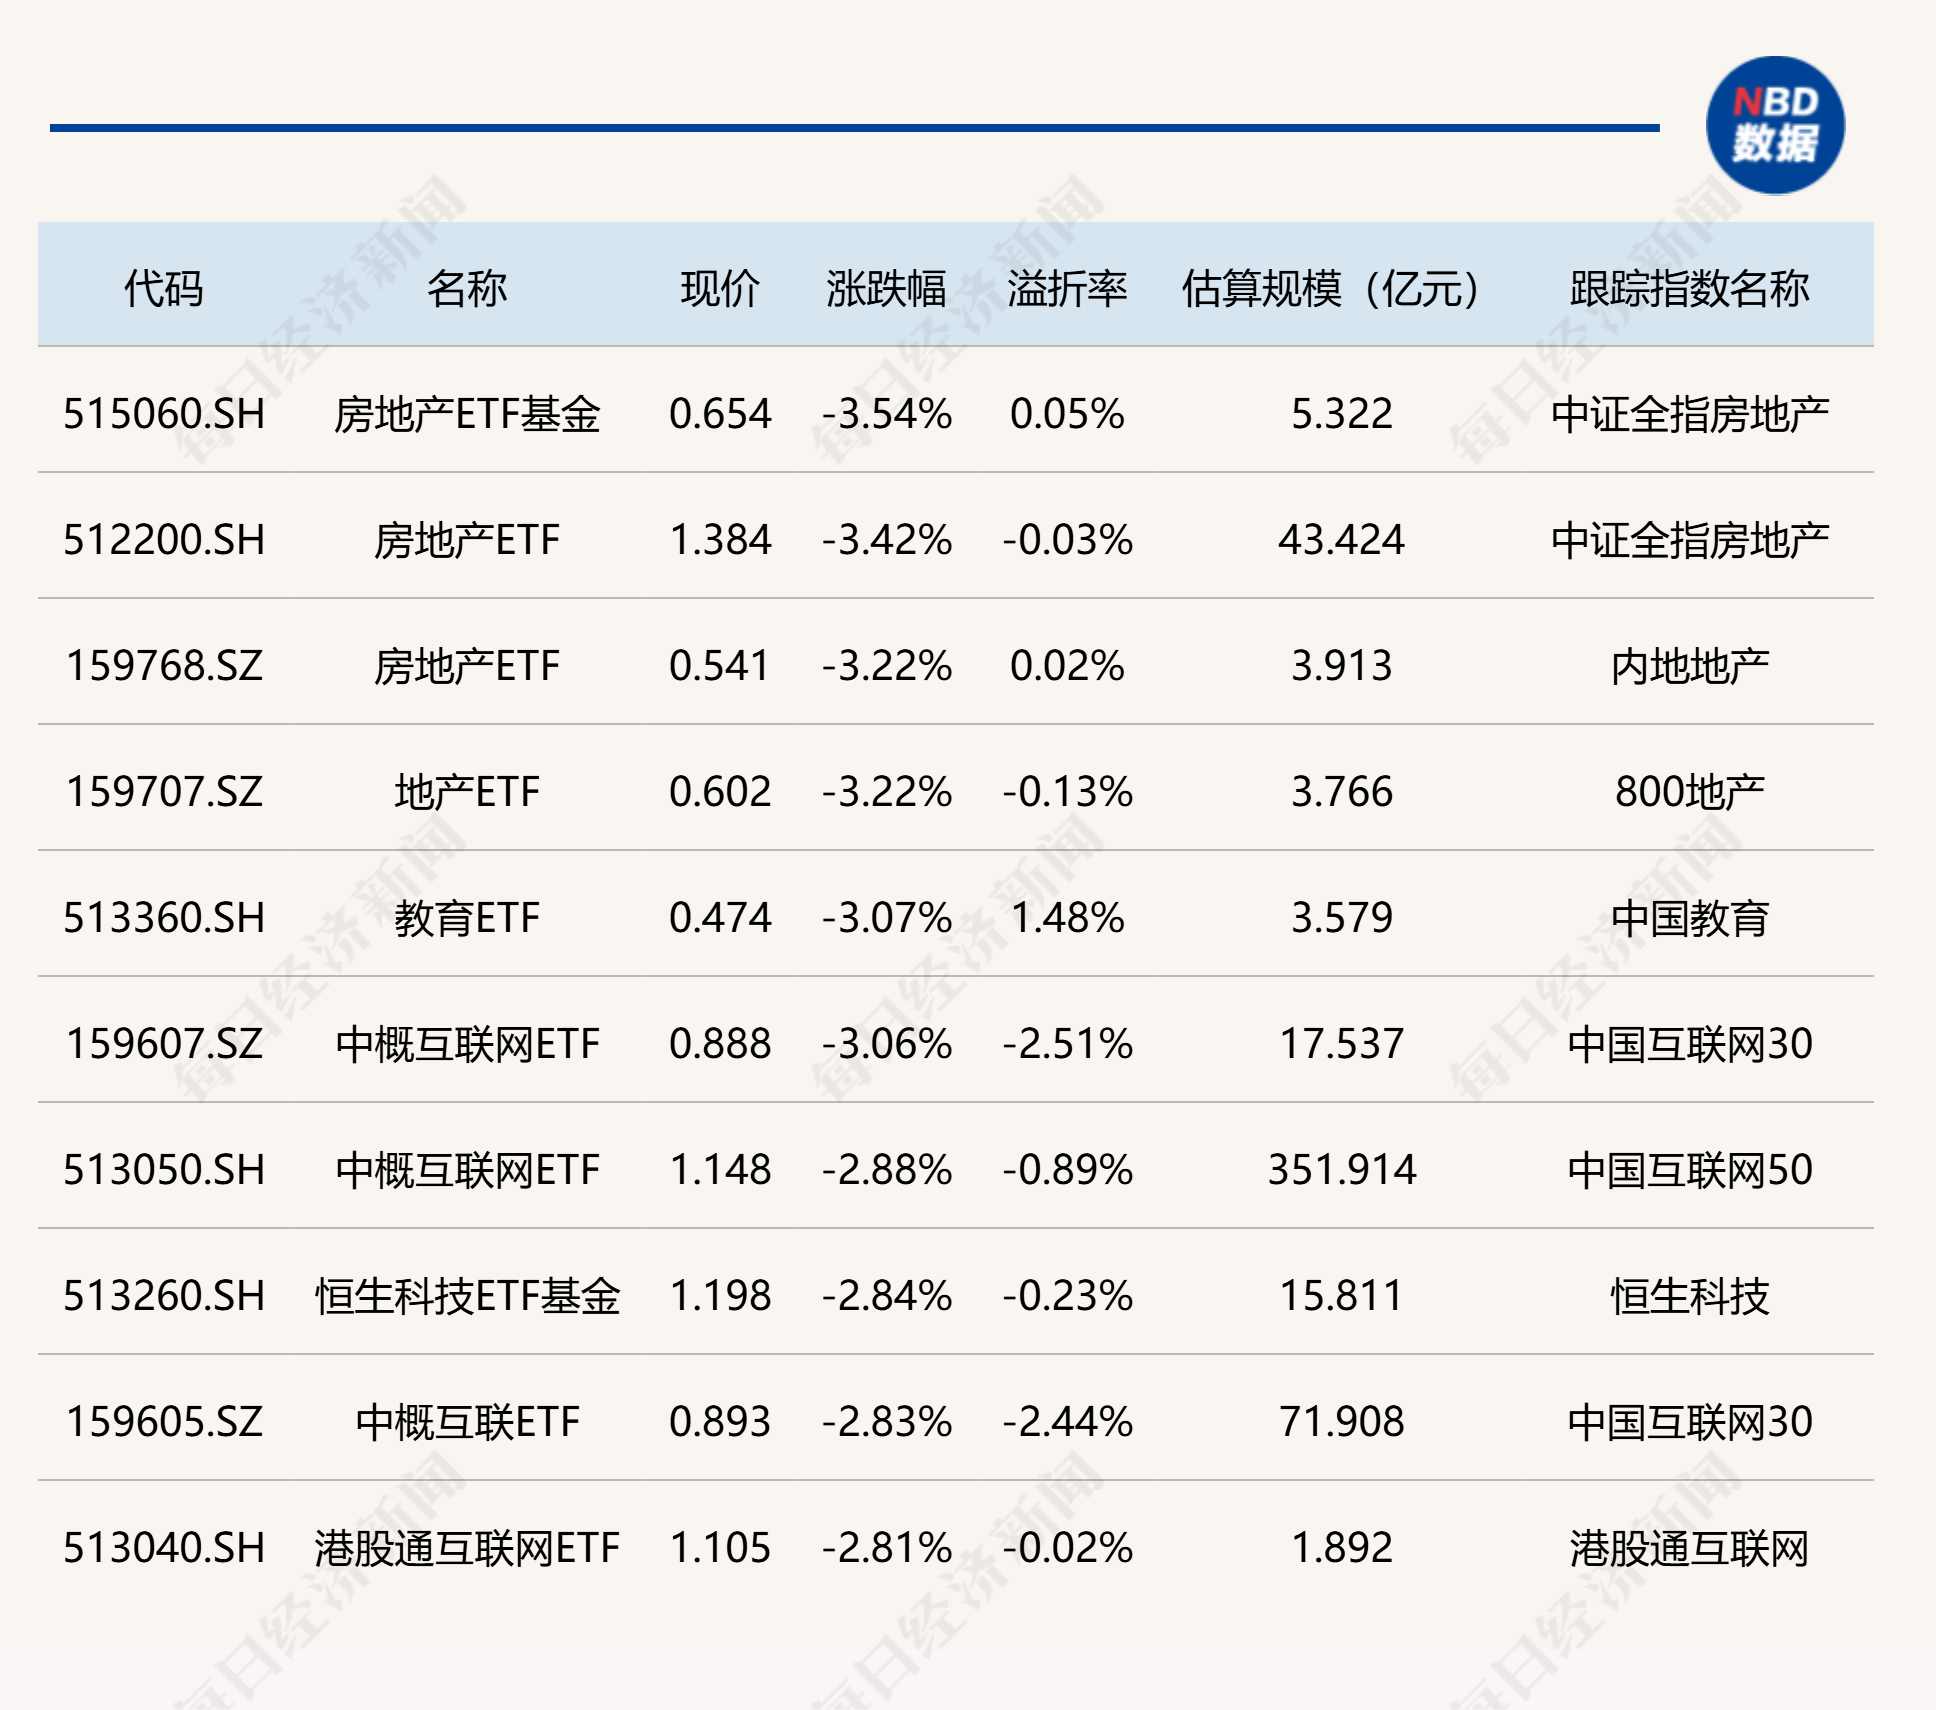Click the 现价 column header
The image size is (1936, 1710).
point(720,289)
